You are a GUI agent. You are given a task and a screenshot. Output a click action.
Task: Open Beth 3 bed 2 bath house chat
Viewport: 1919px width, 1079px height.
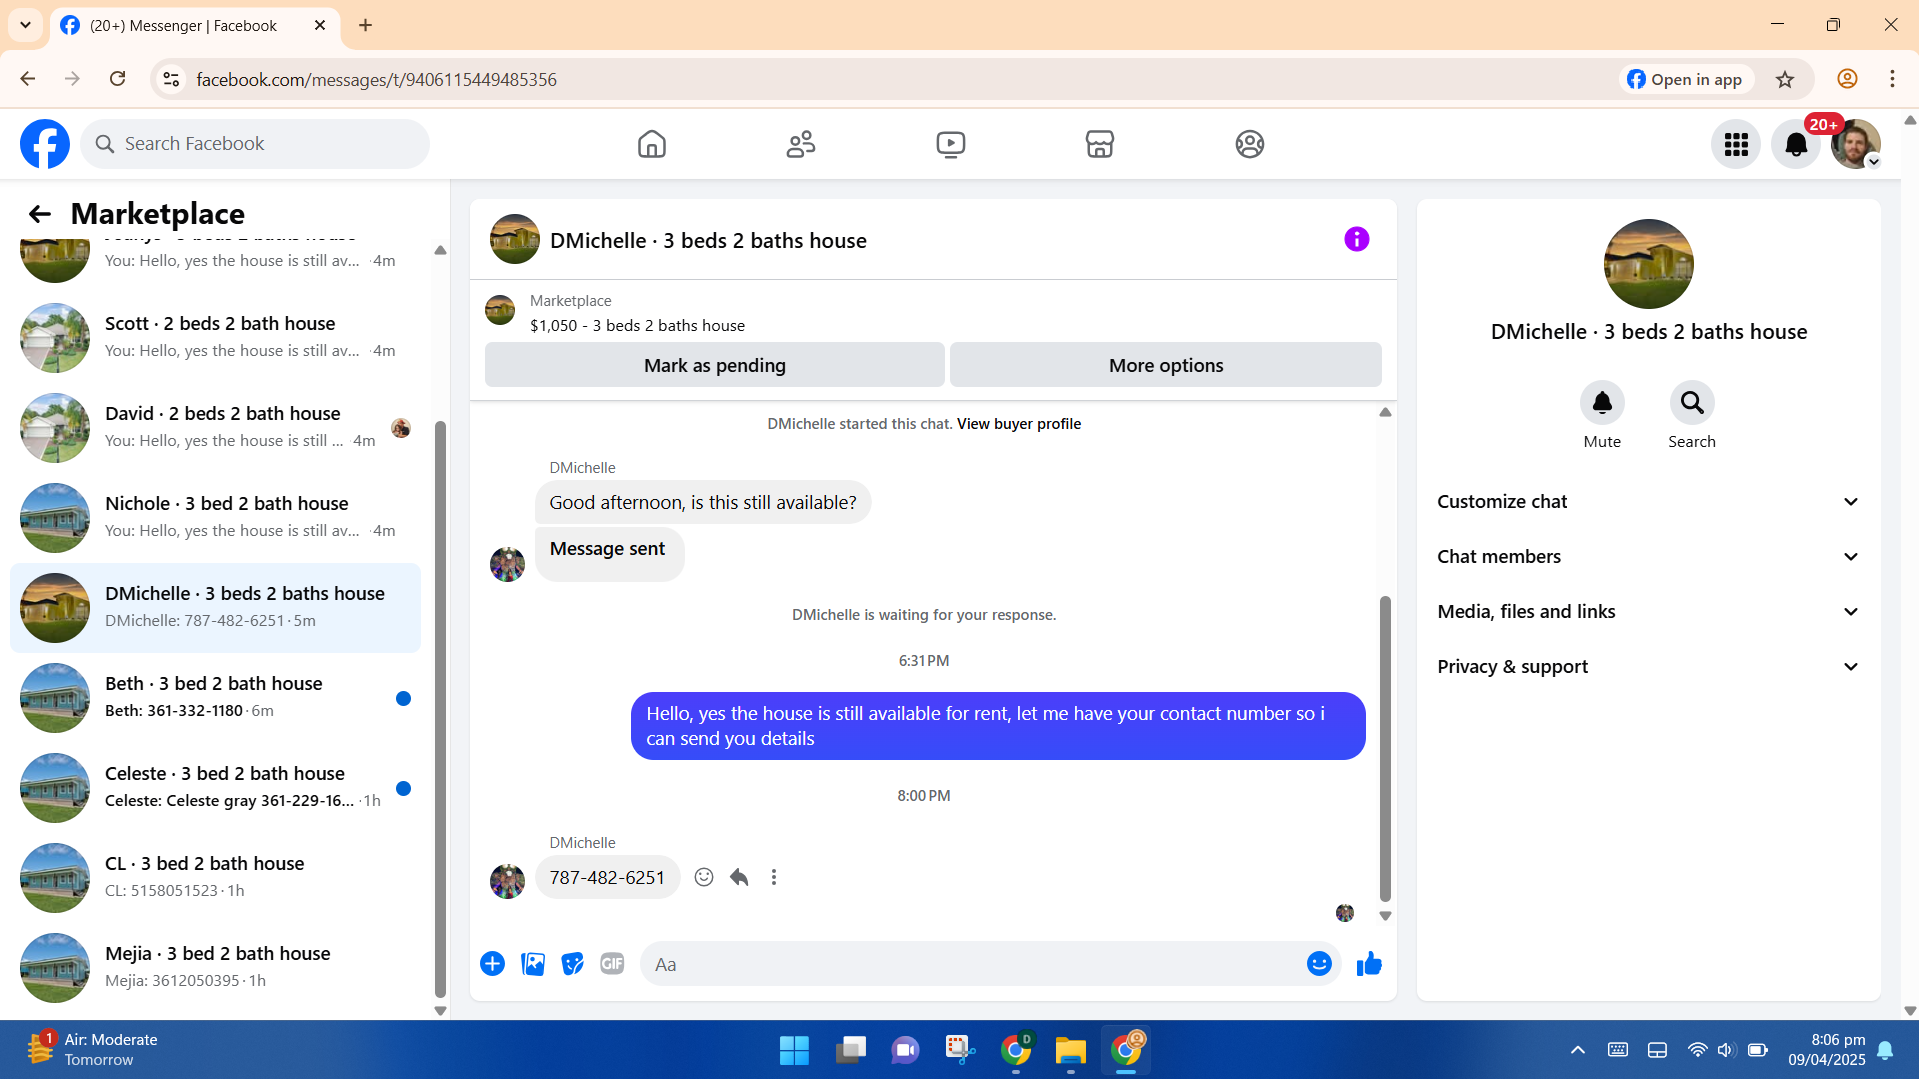click(216, 698)
